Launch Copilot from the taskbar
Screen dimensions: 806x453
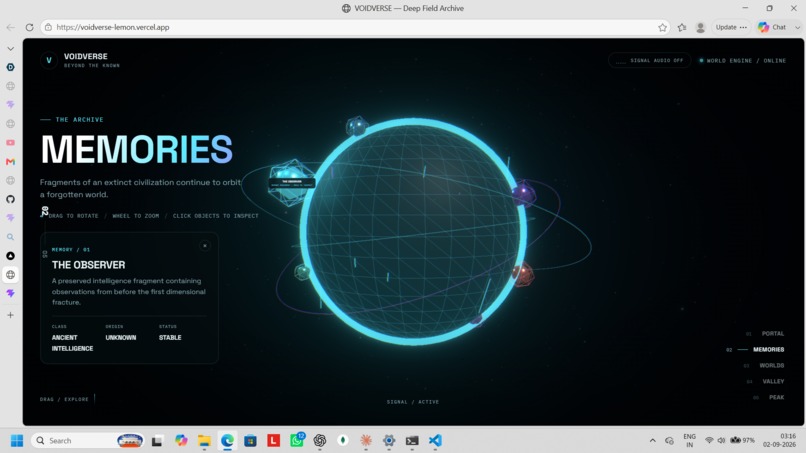181,441
